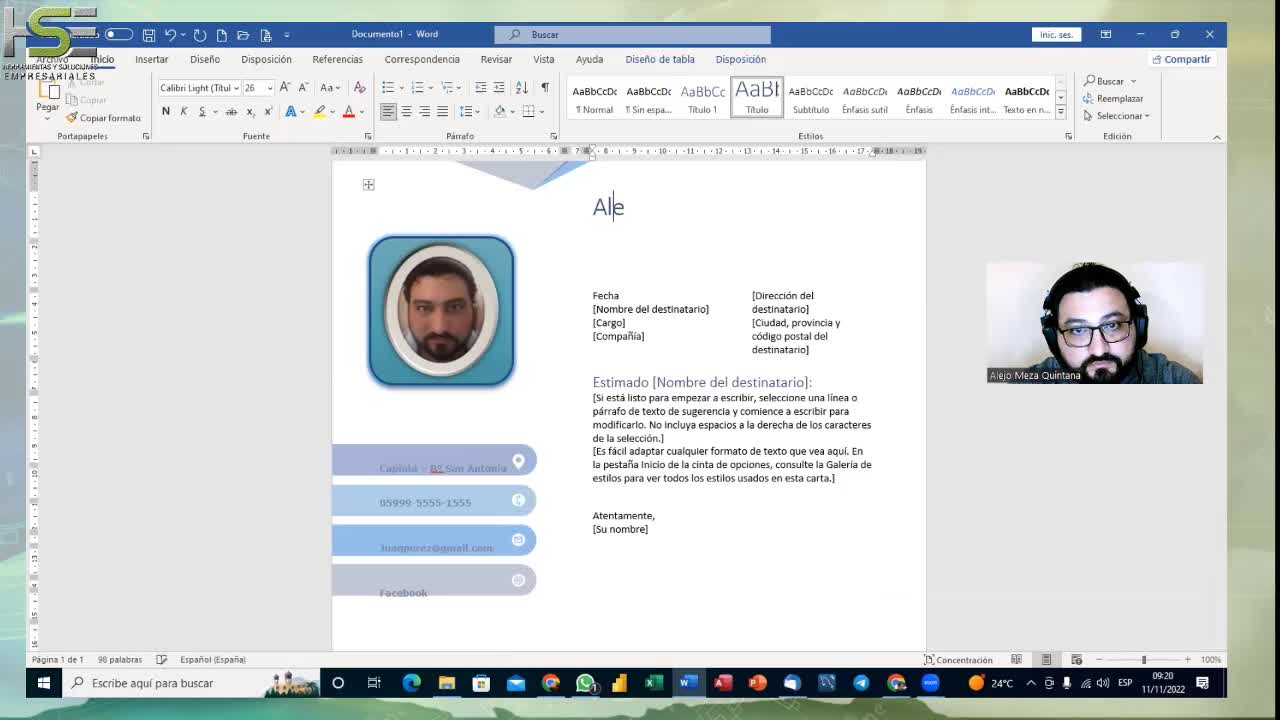Click Copiar formato format painter
Image resolution: width=1280 pixels, height=720 pixels.
[103, 118]
